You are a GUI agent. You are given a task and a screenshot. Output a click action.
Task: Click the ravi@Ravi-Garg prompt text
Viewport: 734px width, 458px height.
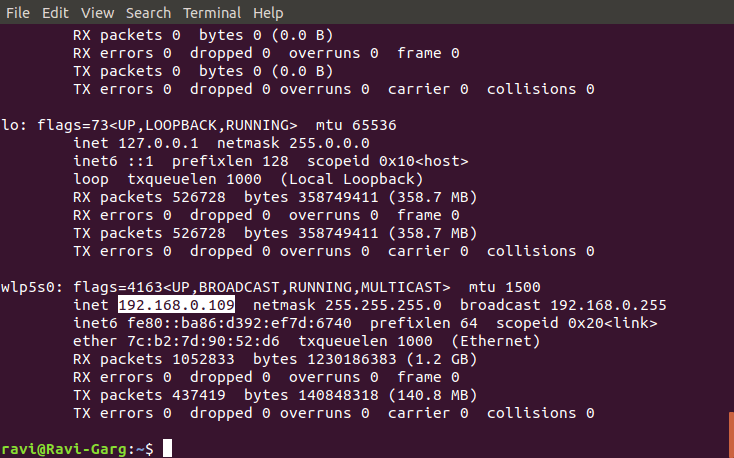(64, 449)
